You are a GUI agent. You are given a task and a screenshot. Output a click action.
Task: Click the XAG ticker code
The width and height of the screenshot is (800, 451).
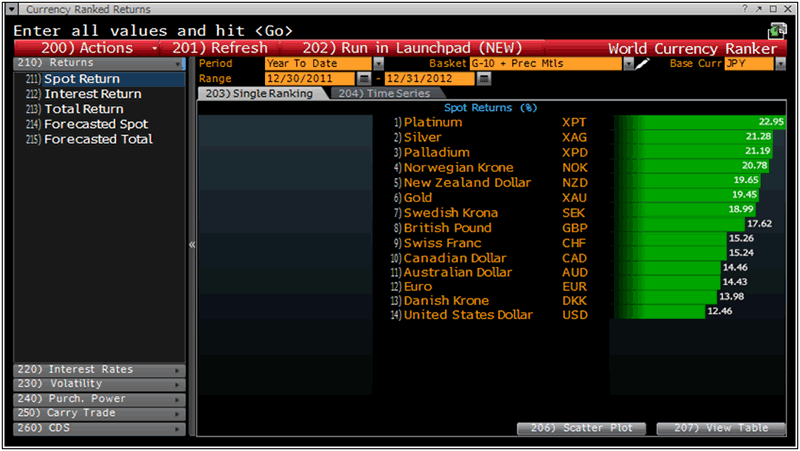pyautogui.click(x=574, y=137)
